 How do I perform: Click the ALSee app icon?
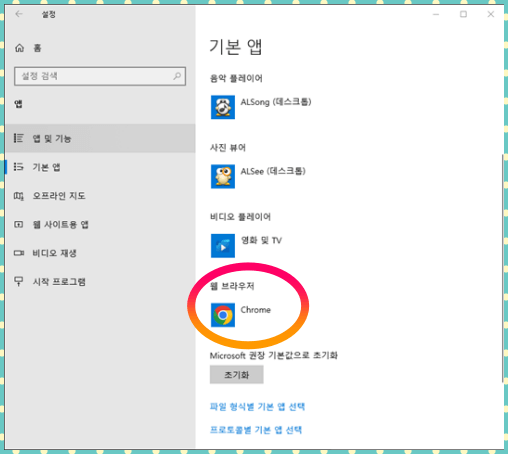click(x=223, y=176)
